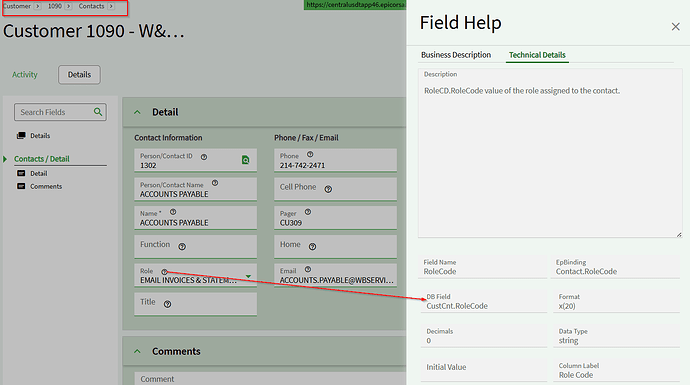
Task: Open help icon for Email field
Action: pos(308,269)
